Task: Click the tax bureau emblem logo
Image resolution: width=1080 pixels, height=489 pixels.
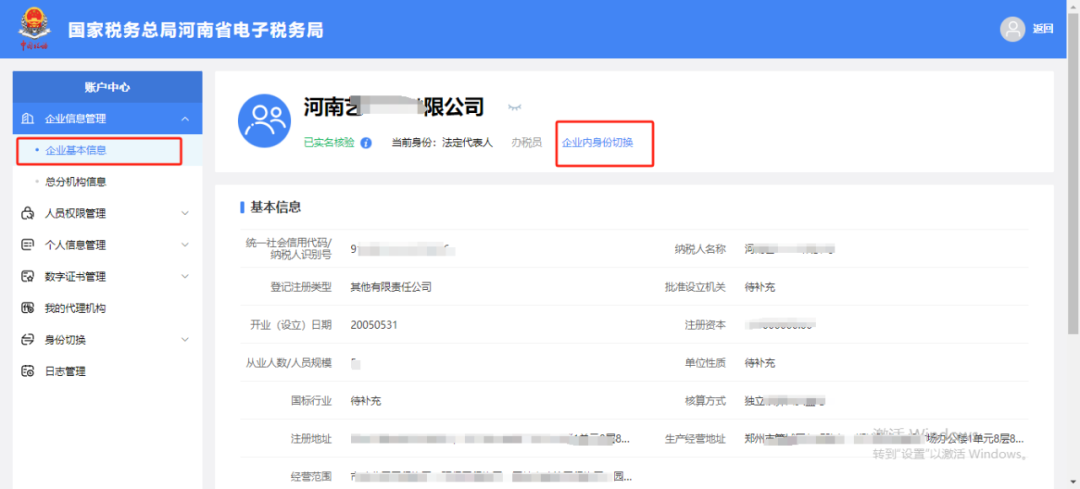Action: (x=33, y=29)
